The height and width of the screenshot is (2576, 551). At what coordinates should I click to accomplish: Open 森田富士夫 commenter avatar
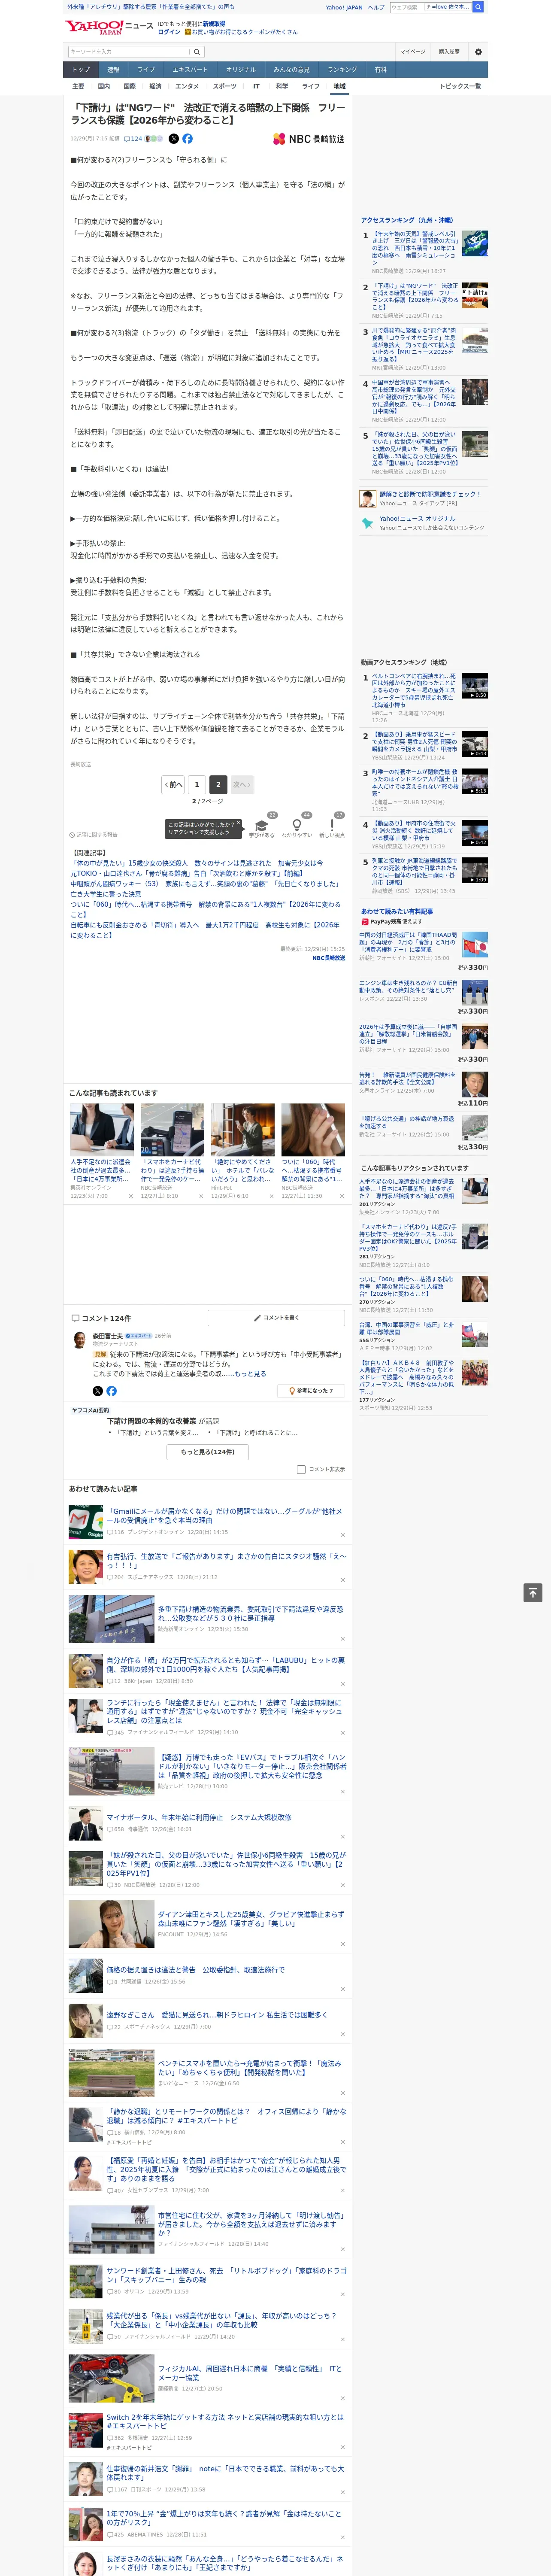coord(79,1339)
